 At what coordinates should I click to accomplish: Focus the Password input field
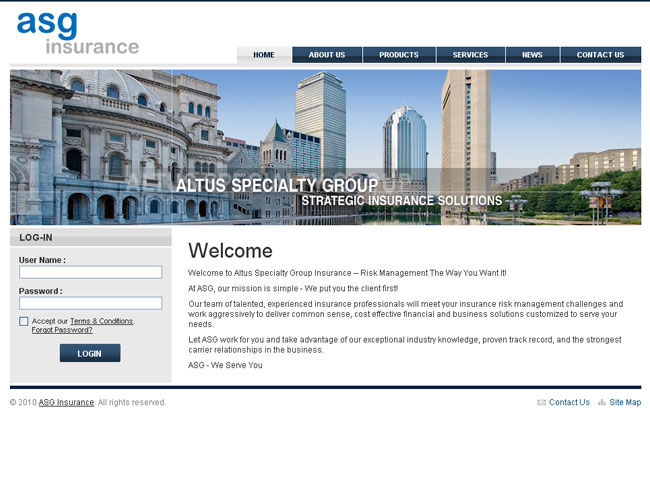90,303
